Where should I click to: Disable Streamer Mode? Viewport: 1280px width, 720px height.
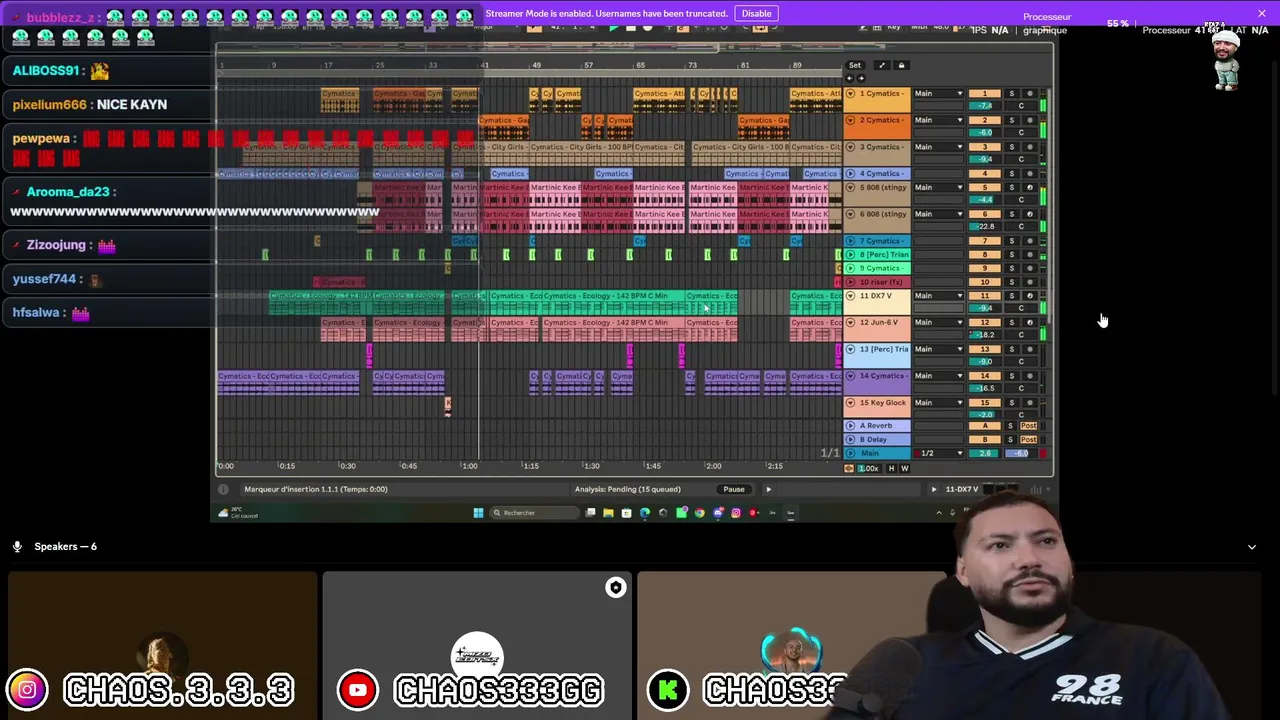pyautogui.click(x=756, y=13)
